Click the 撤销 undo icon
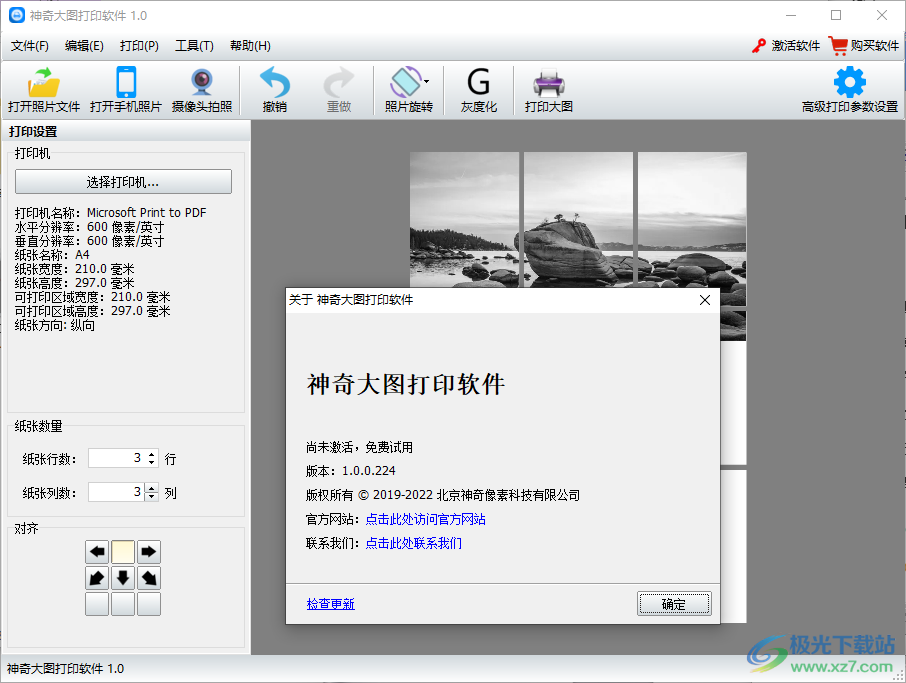The height and width of the screenshot is (683, 906). pos(273,90)
